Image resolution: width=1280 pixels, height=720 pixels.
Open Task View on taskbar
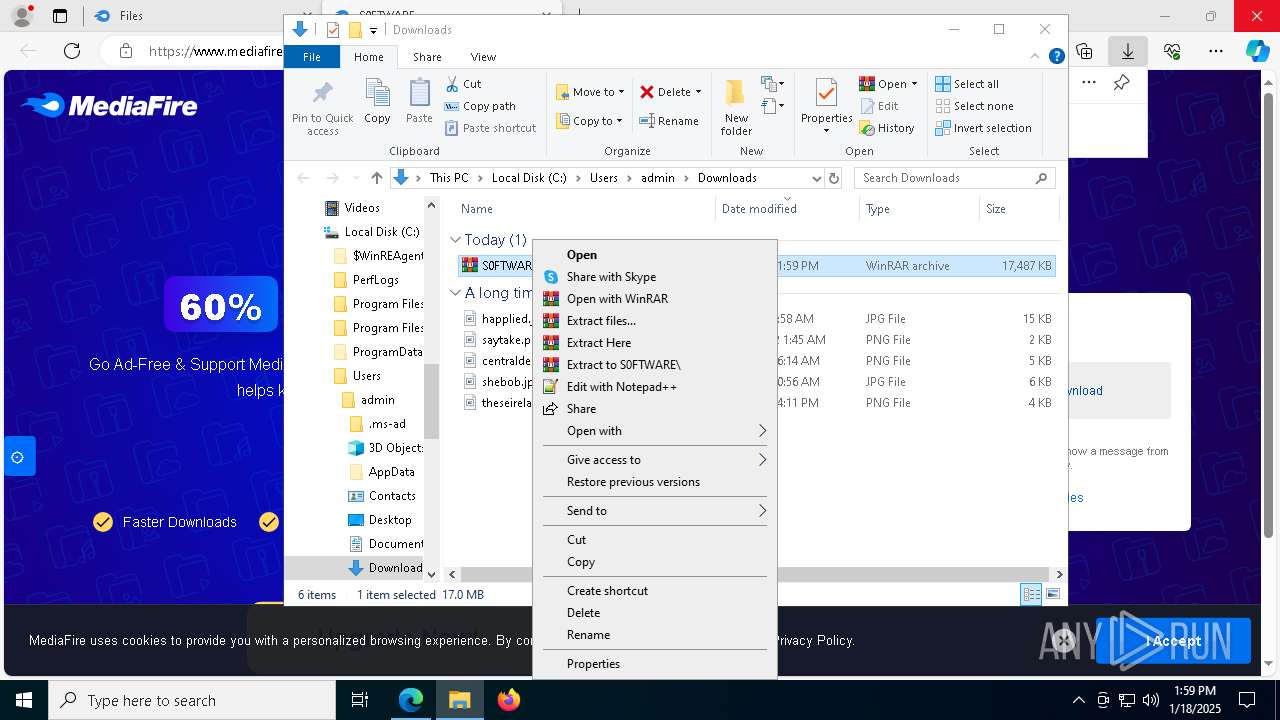(360, 700)
